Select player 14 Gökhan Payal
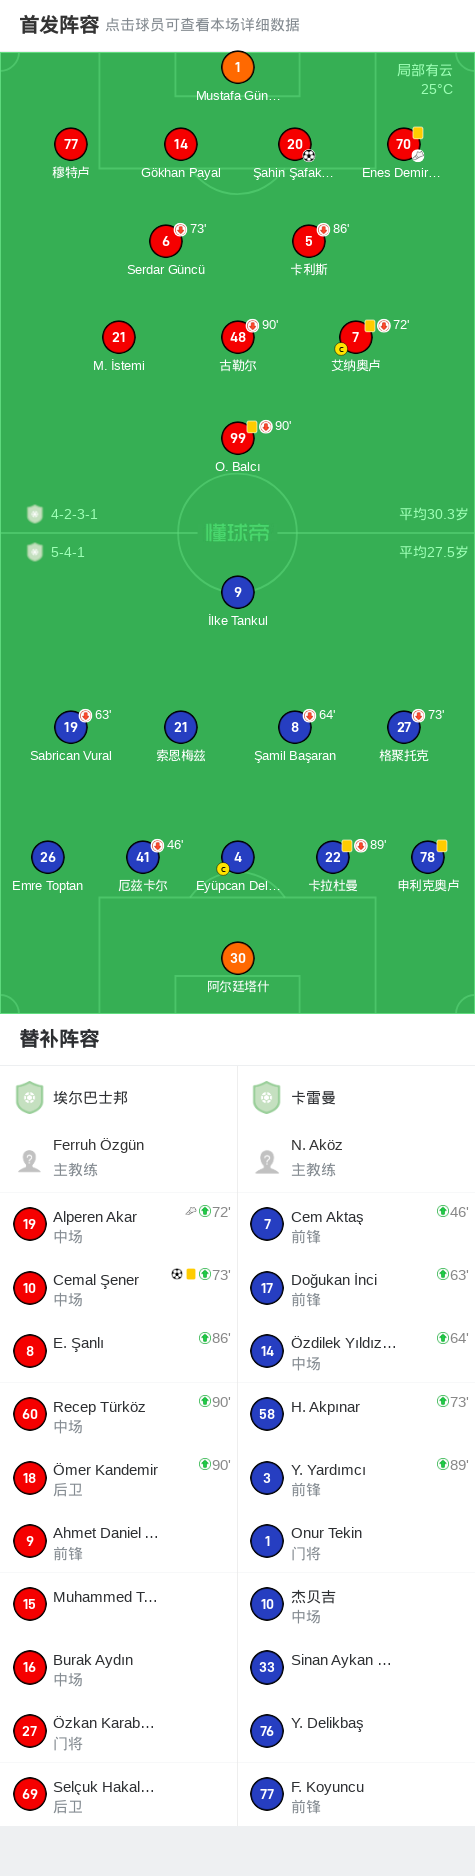This screenshot has width=475, height=1876. 181,153
